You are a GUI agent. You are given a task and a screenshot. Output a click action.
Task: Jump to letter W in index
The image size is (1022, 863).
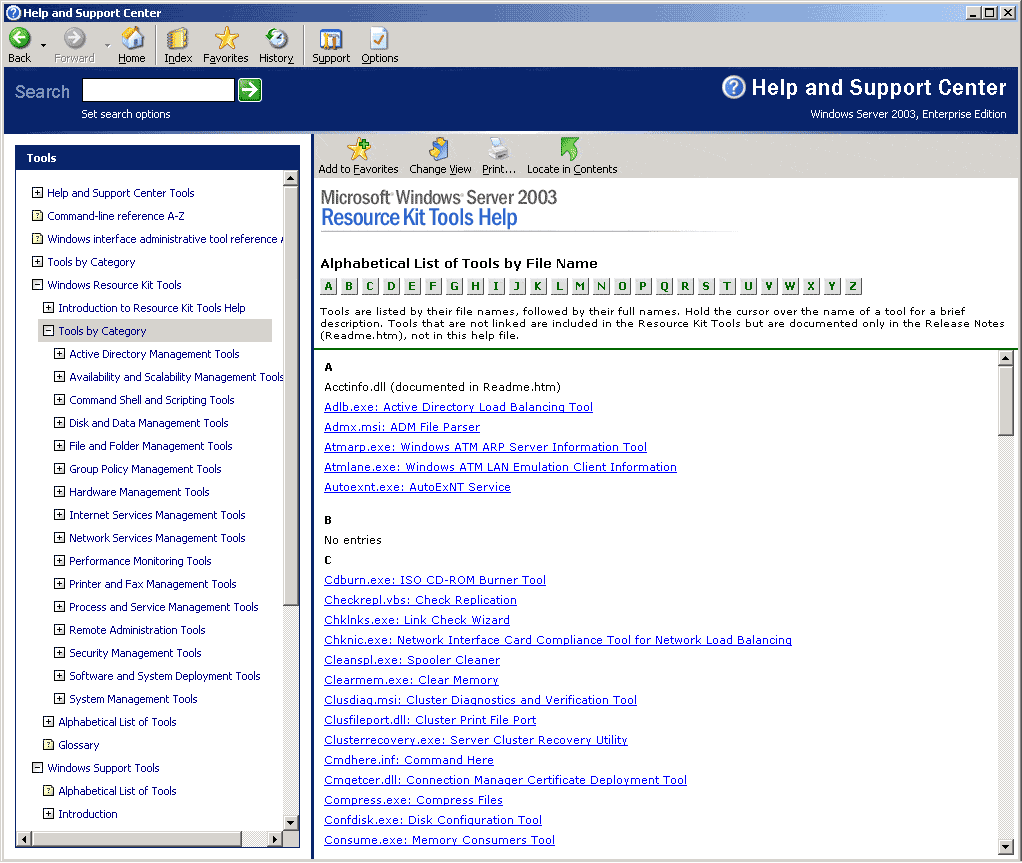tap(790, 286)
